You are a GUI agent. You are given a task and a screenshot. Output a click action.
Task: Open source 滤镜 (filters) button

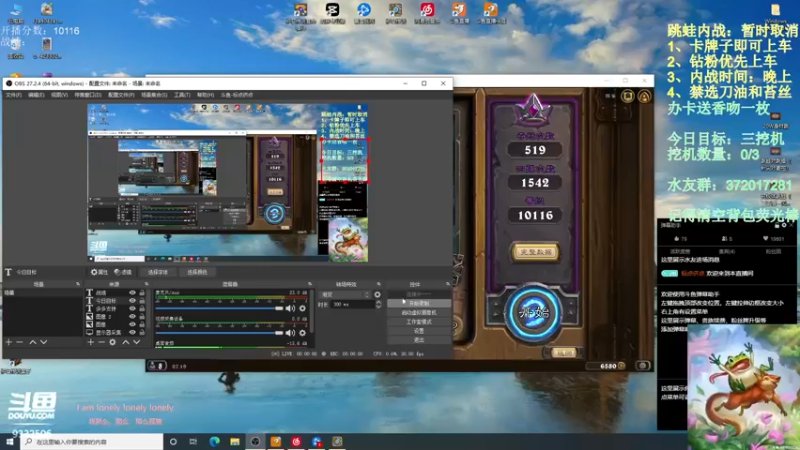point(122,272)
